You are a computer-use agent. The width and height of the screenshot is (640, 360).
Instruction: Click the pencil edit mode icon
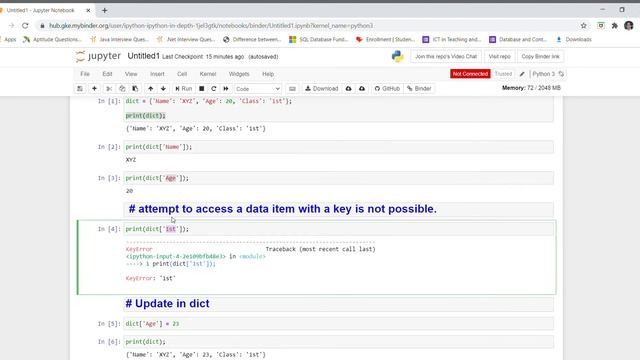[522, 74]
